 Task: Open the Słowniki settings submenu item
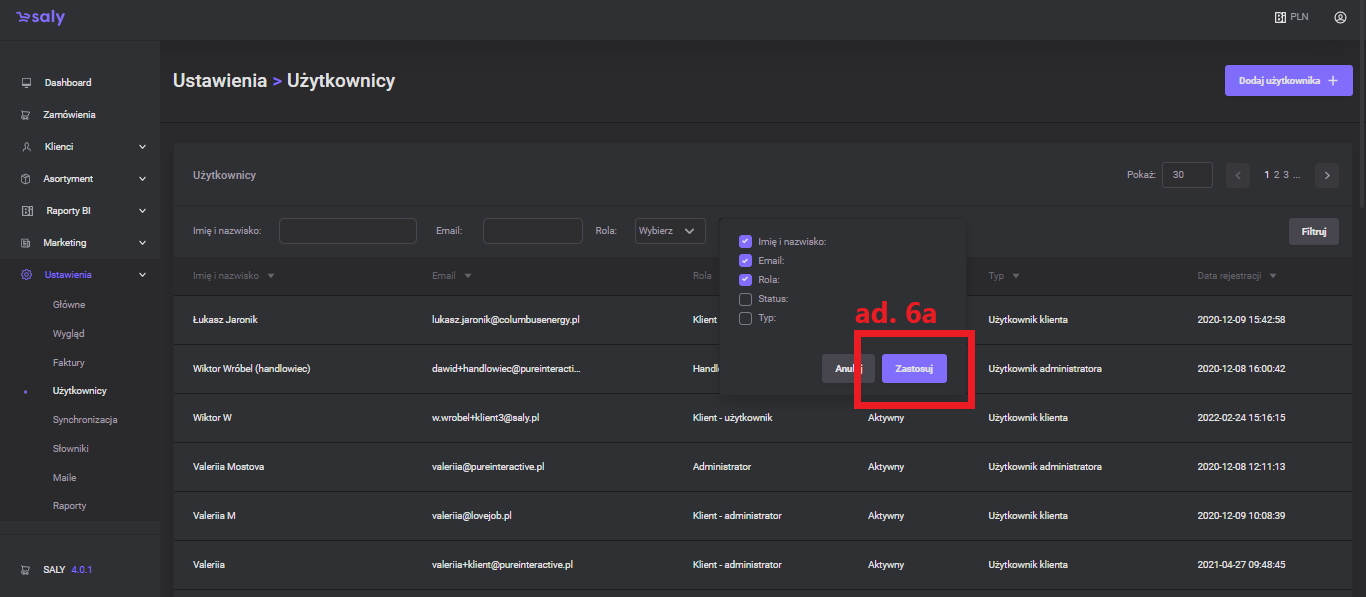pos(71,449)
